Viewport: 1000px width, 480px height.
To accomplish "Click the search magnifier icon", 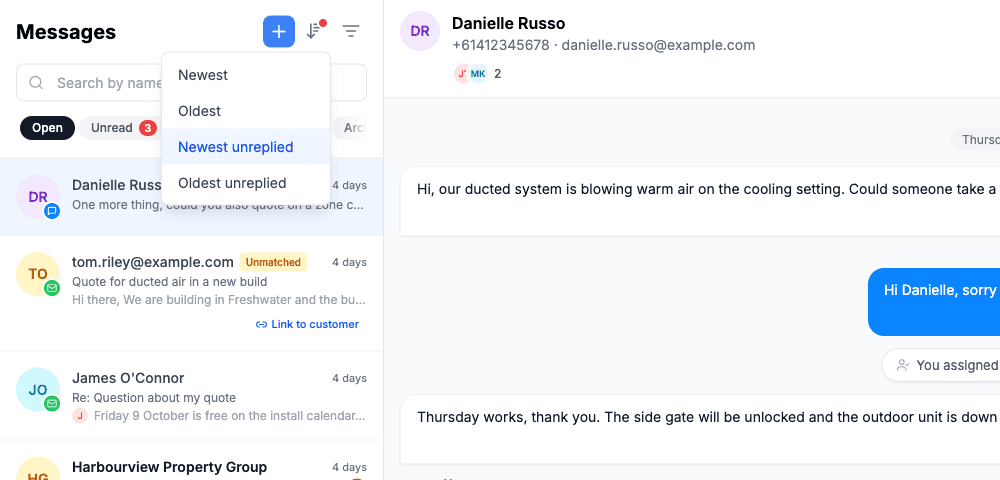I will (36, 83).
